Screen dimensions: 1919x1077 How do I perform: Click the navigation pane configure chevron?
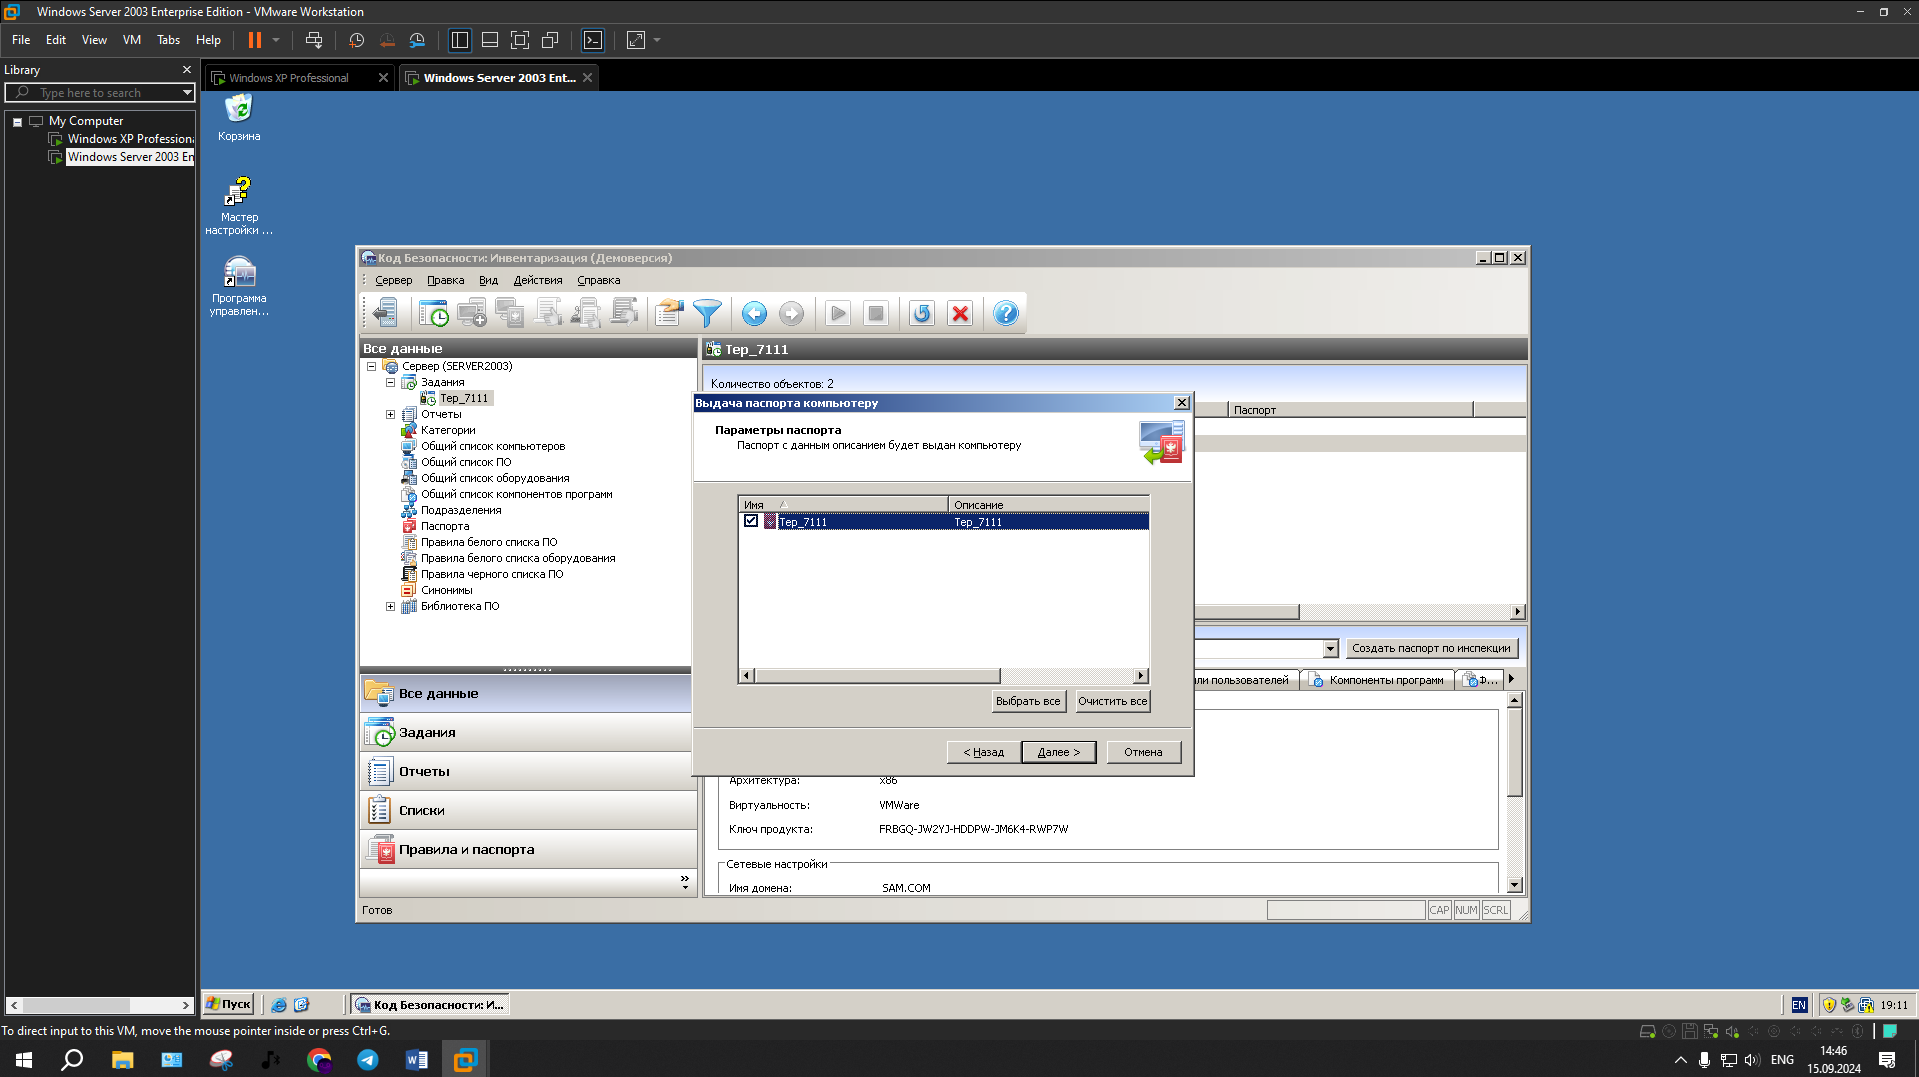(685, 882)
